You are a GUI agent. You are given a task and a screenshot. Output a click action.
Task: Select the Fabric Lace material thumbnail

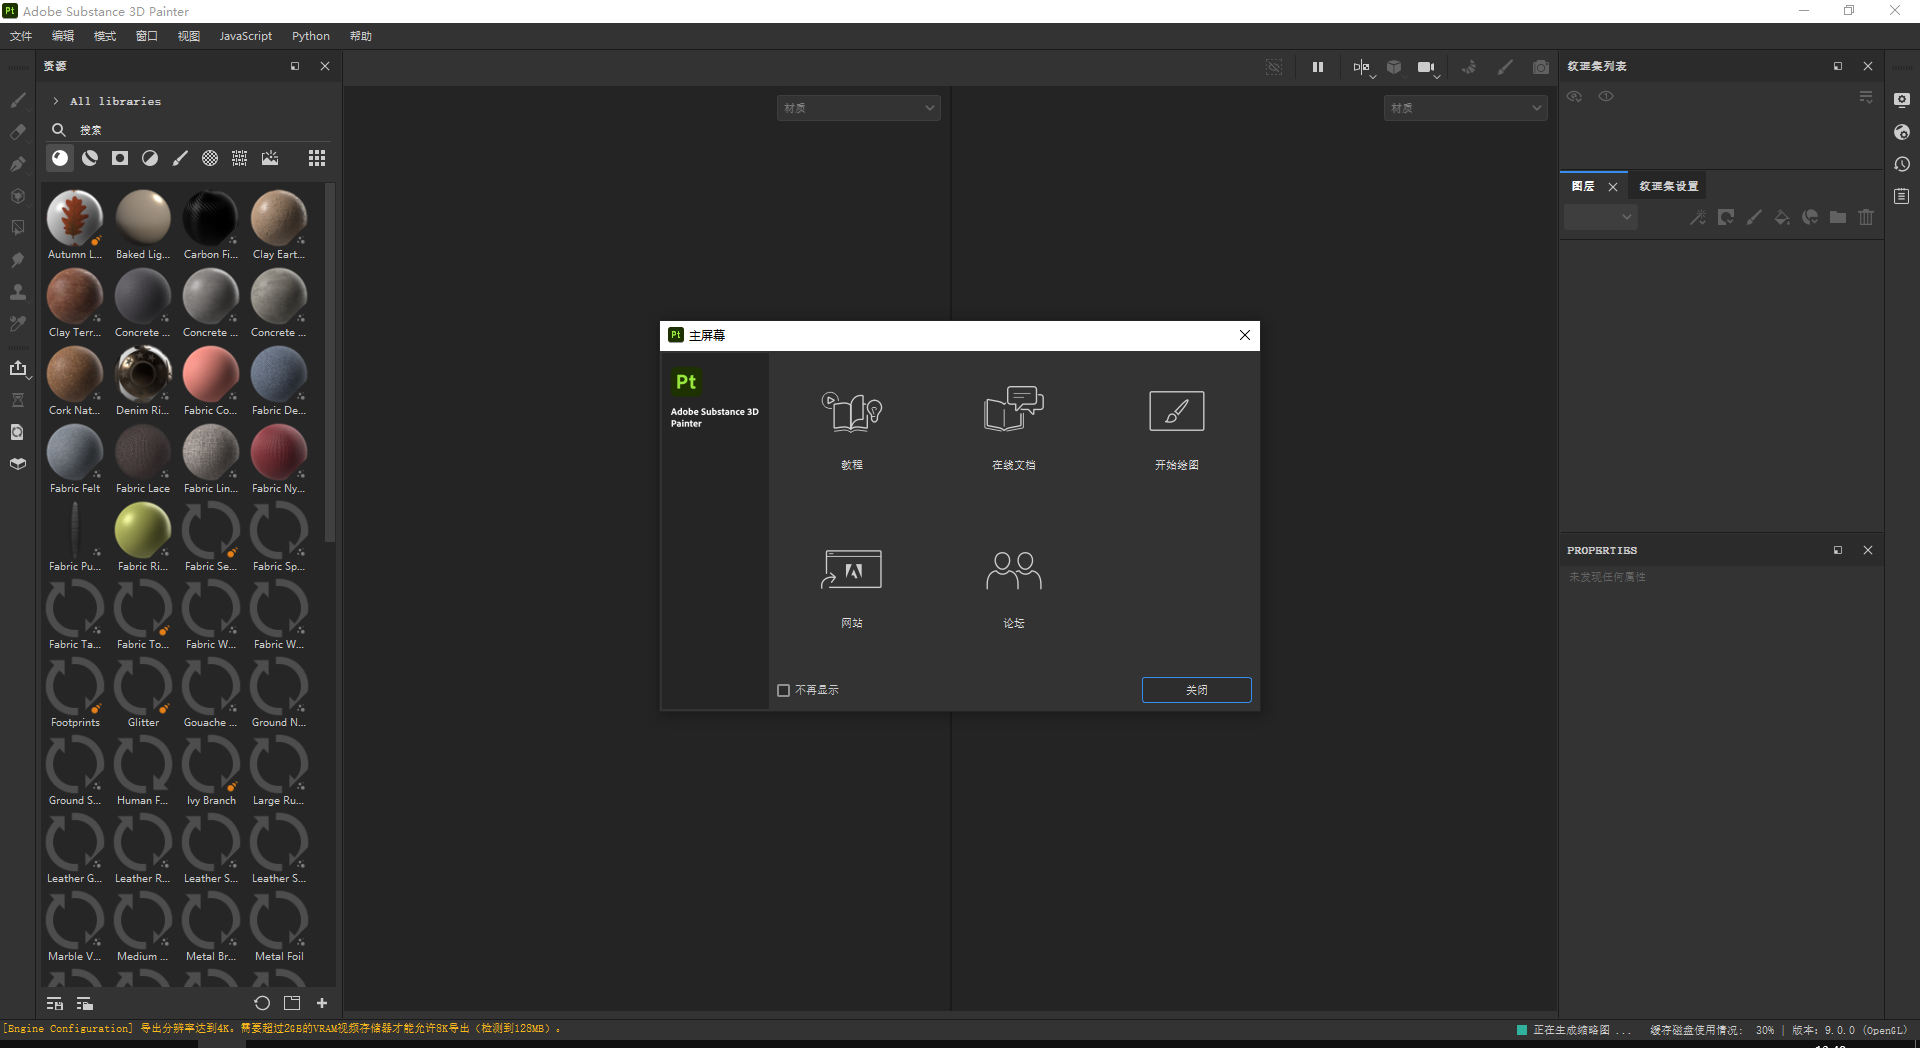[x=142, y=455]
